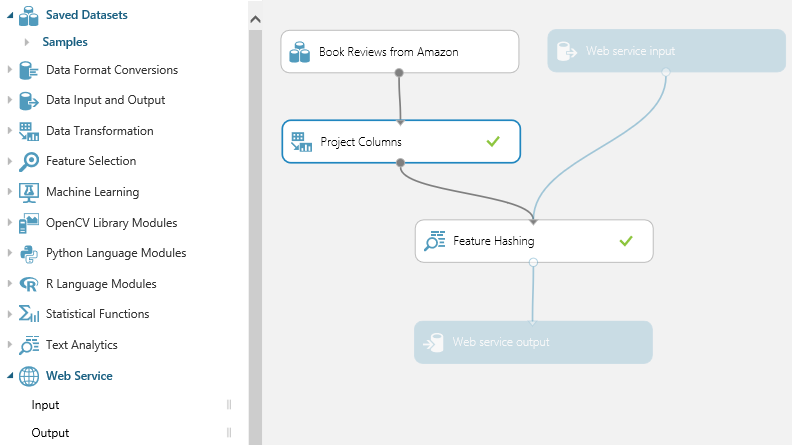Click green checkmark on Project Columns
792x445 pixels.
coord(493,141)
